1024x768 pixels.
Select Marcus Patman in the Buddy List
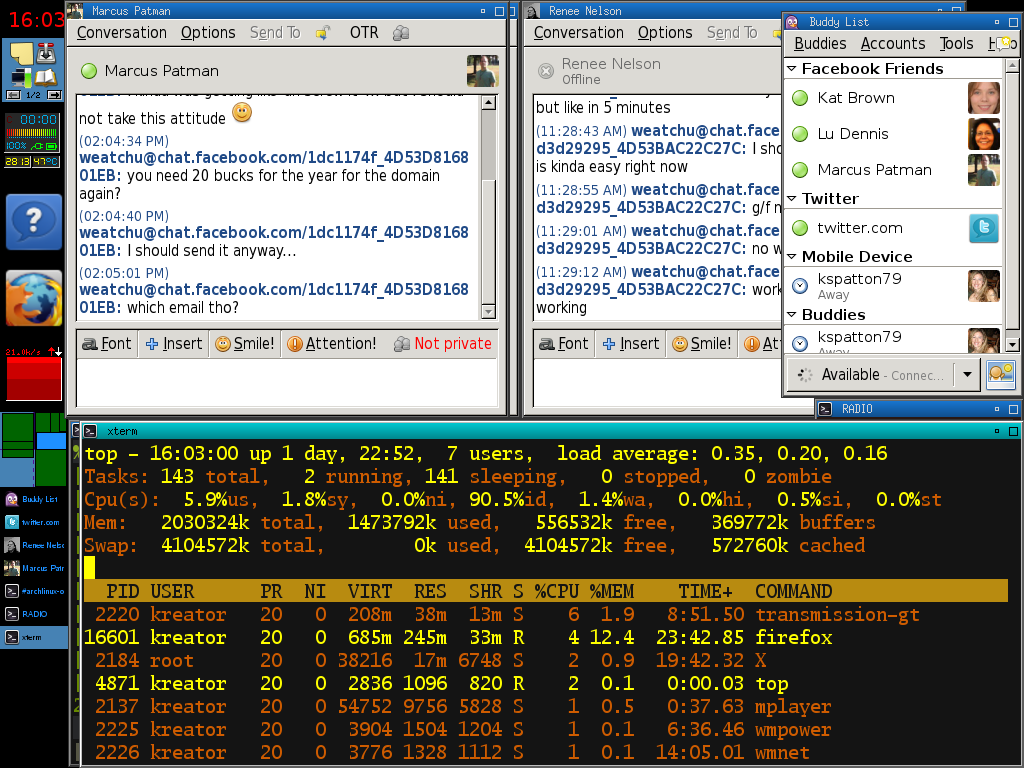(894, 170)
